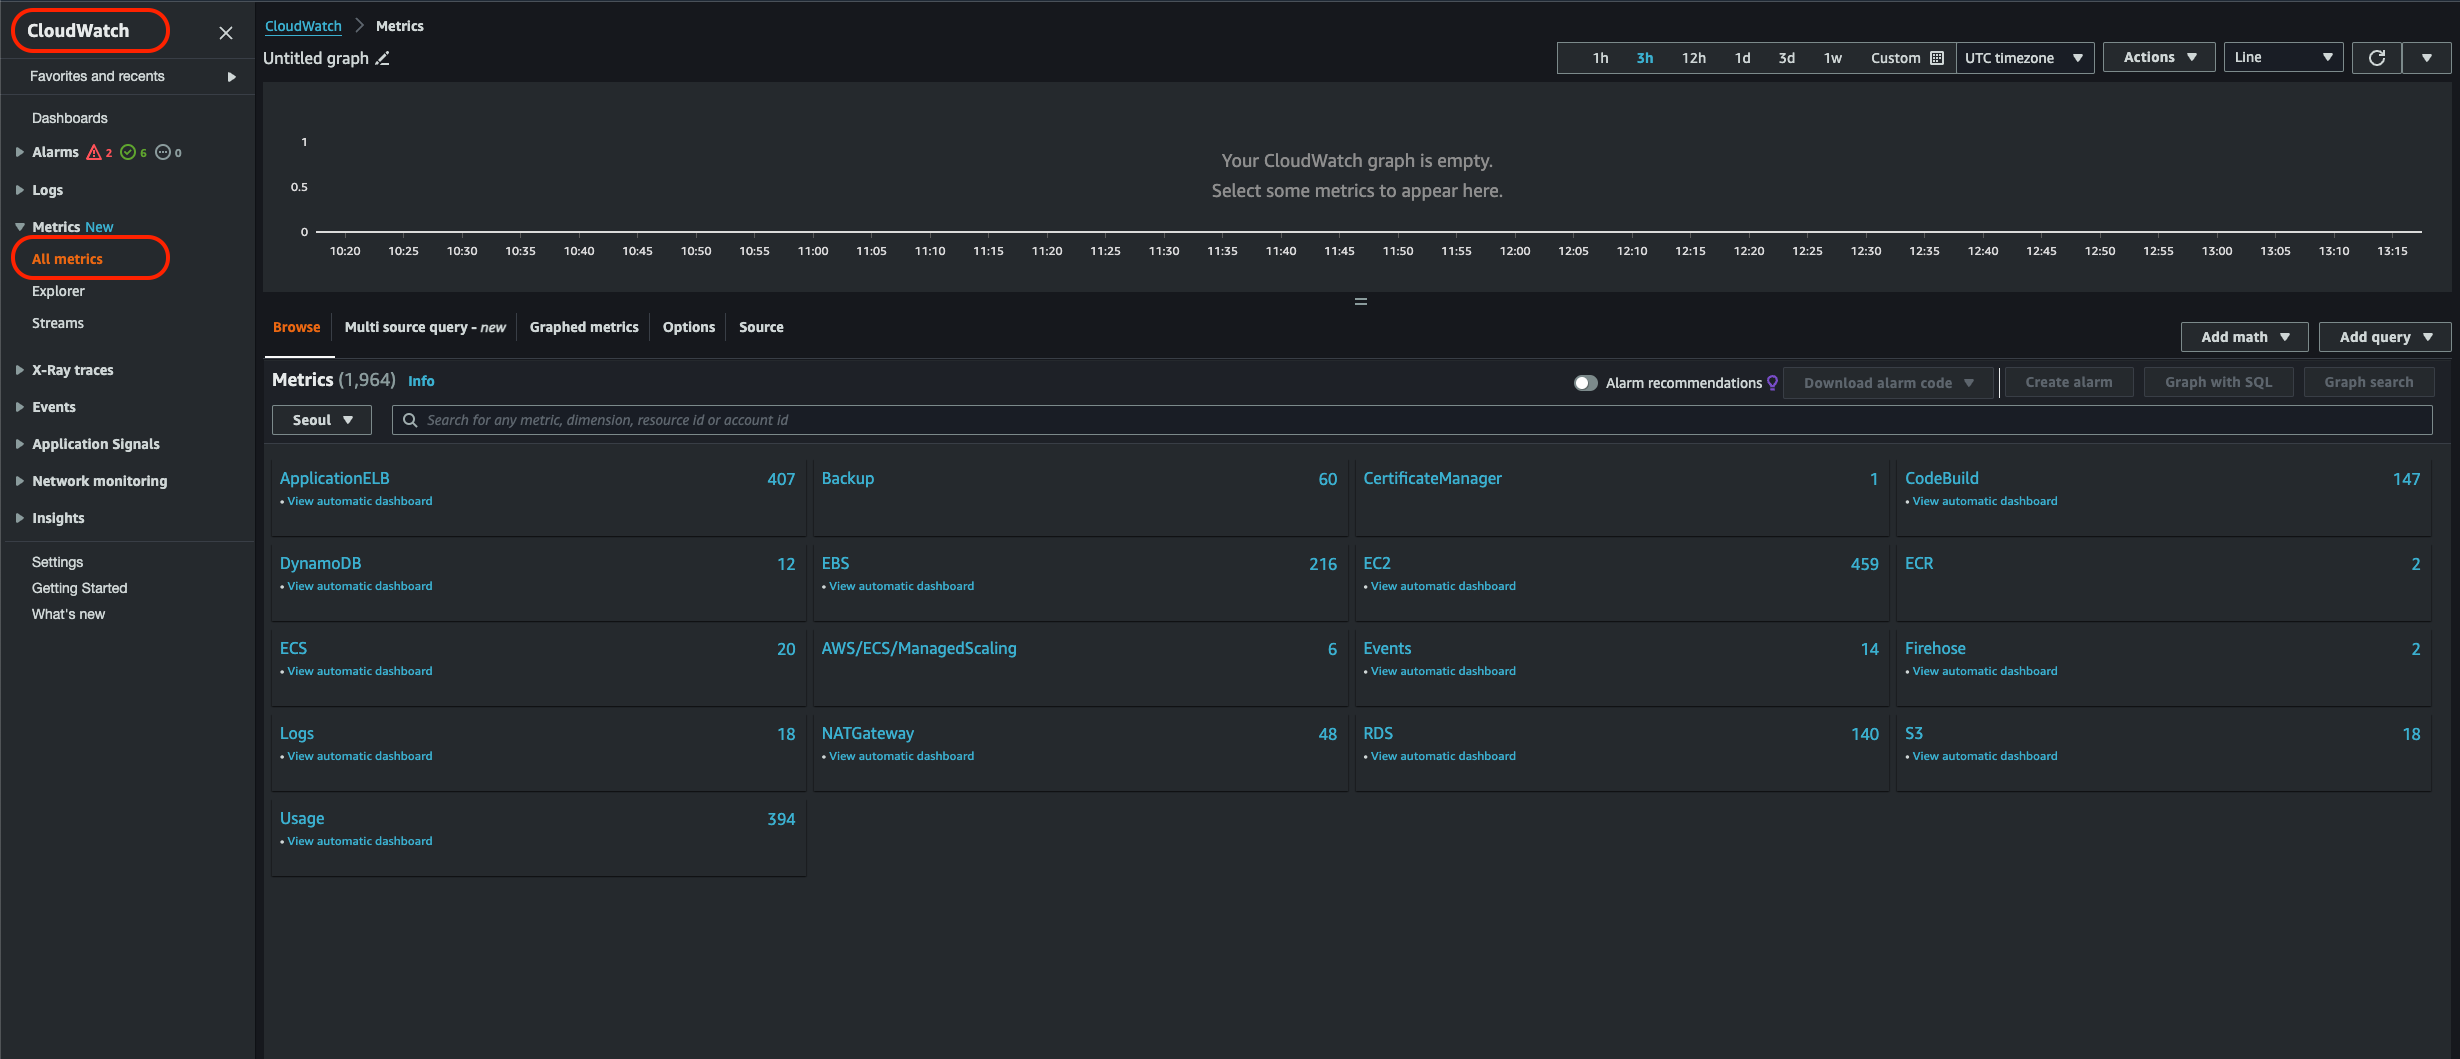The width and height of the screenshot is (2460, 1059).
Task: Open All metrics in sidebar
Action: click(x=67, y=259)
